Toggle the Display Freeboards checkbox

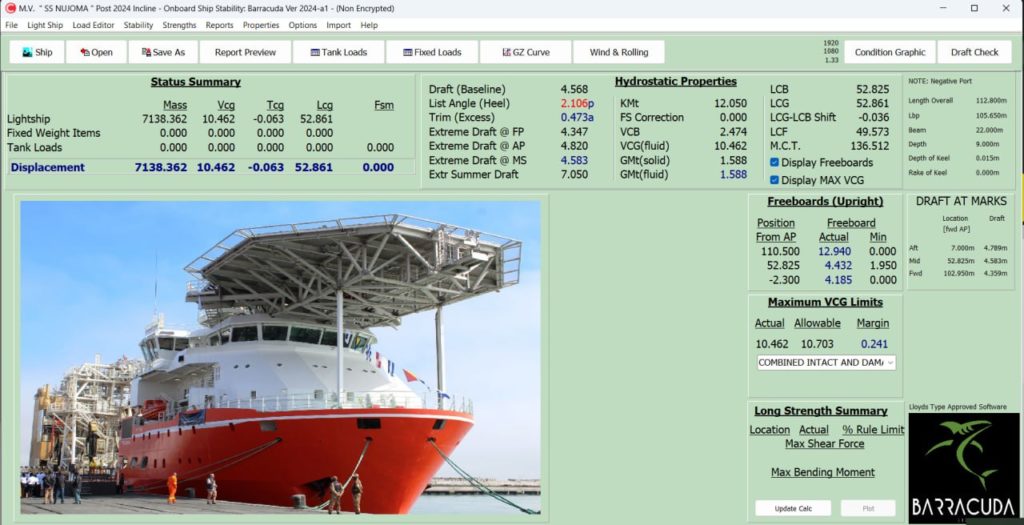click(x=775, y=162)
